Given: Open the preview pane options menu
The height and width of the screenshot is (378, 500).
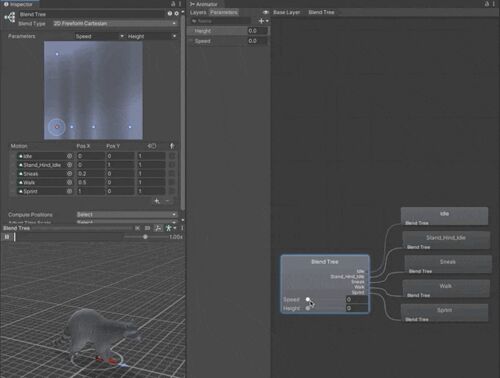Looking at the screenshot, I should click(182, 228).
